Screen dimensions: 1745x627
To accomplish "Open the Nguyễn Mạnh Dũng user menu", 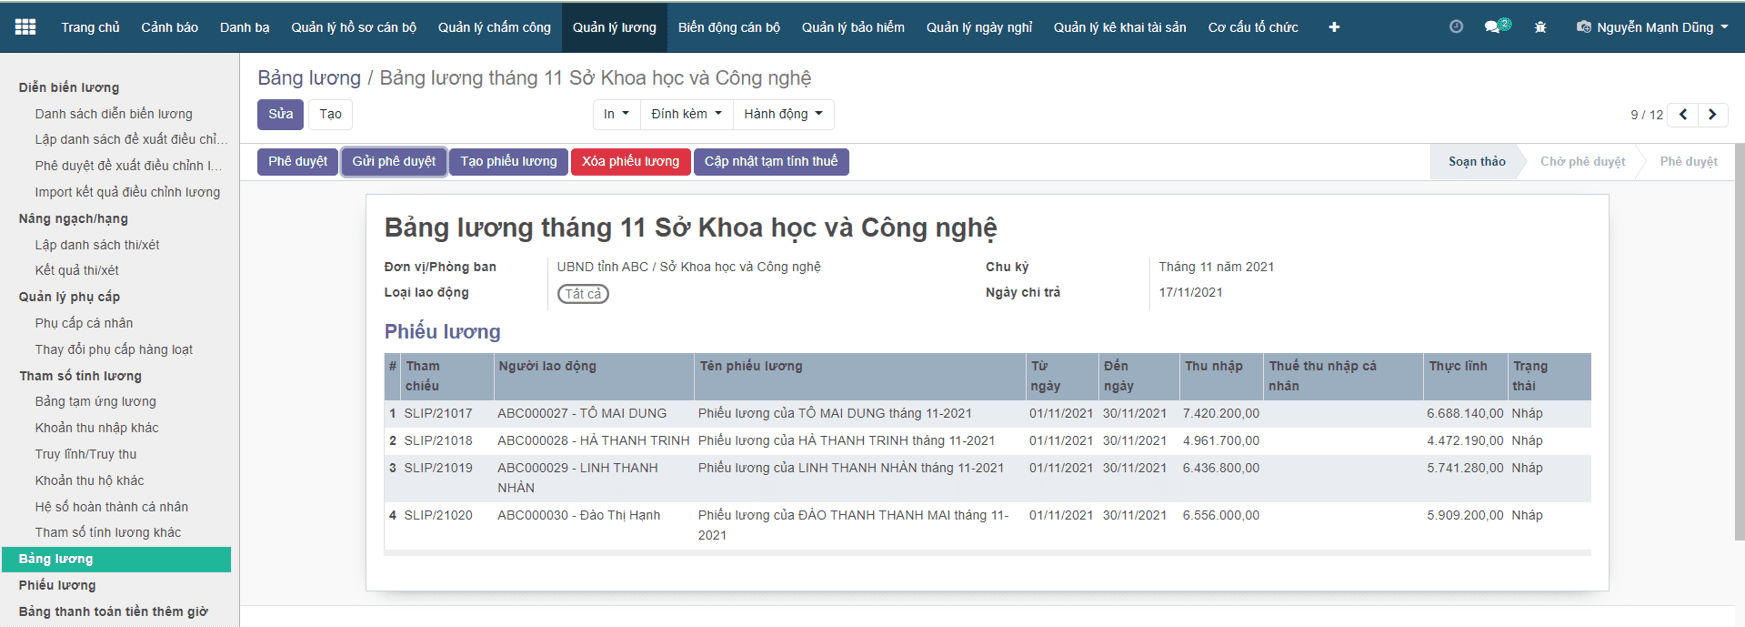I will pos(1652,27).
